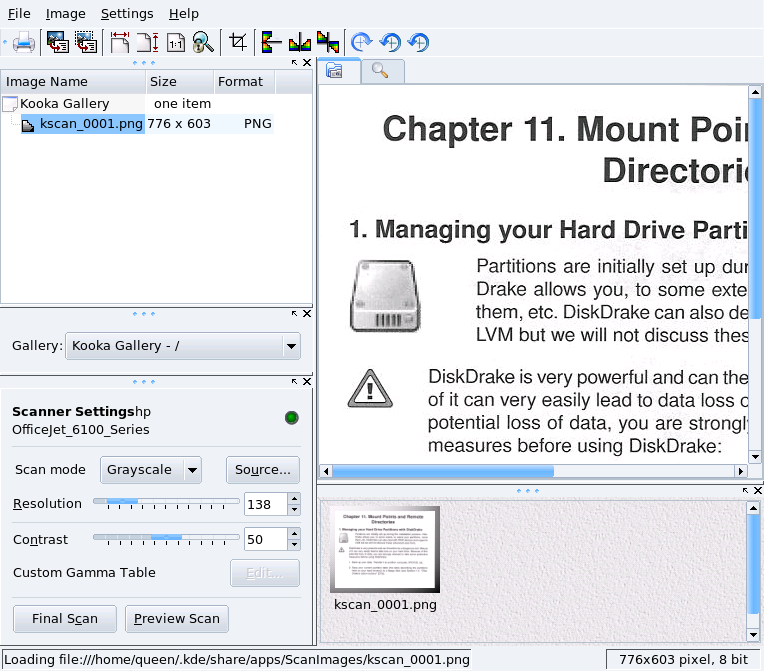The width and height of the screenshot is (764, 671).
Task: Click the scale to width icon
Action: 120,42
